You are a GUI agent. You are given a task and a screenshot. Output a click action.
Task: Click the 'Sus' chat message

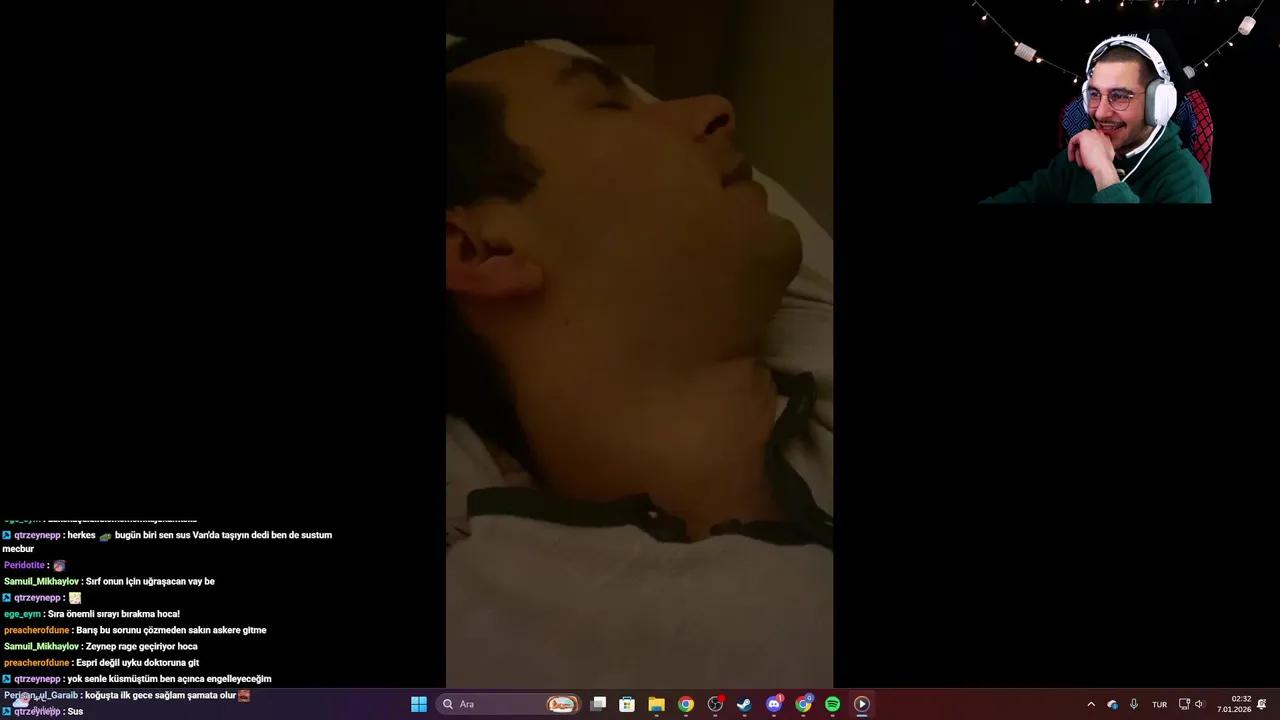point(75,711)
